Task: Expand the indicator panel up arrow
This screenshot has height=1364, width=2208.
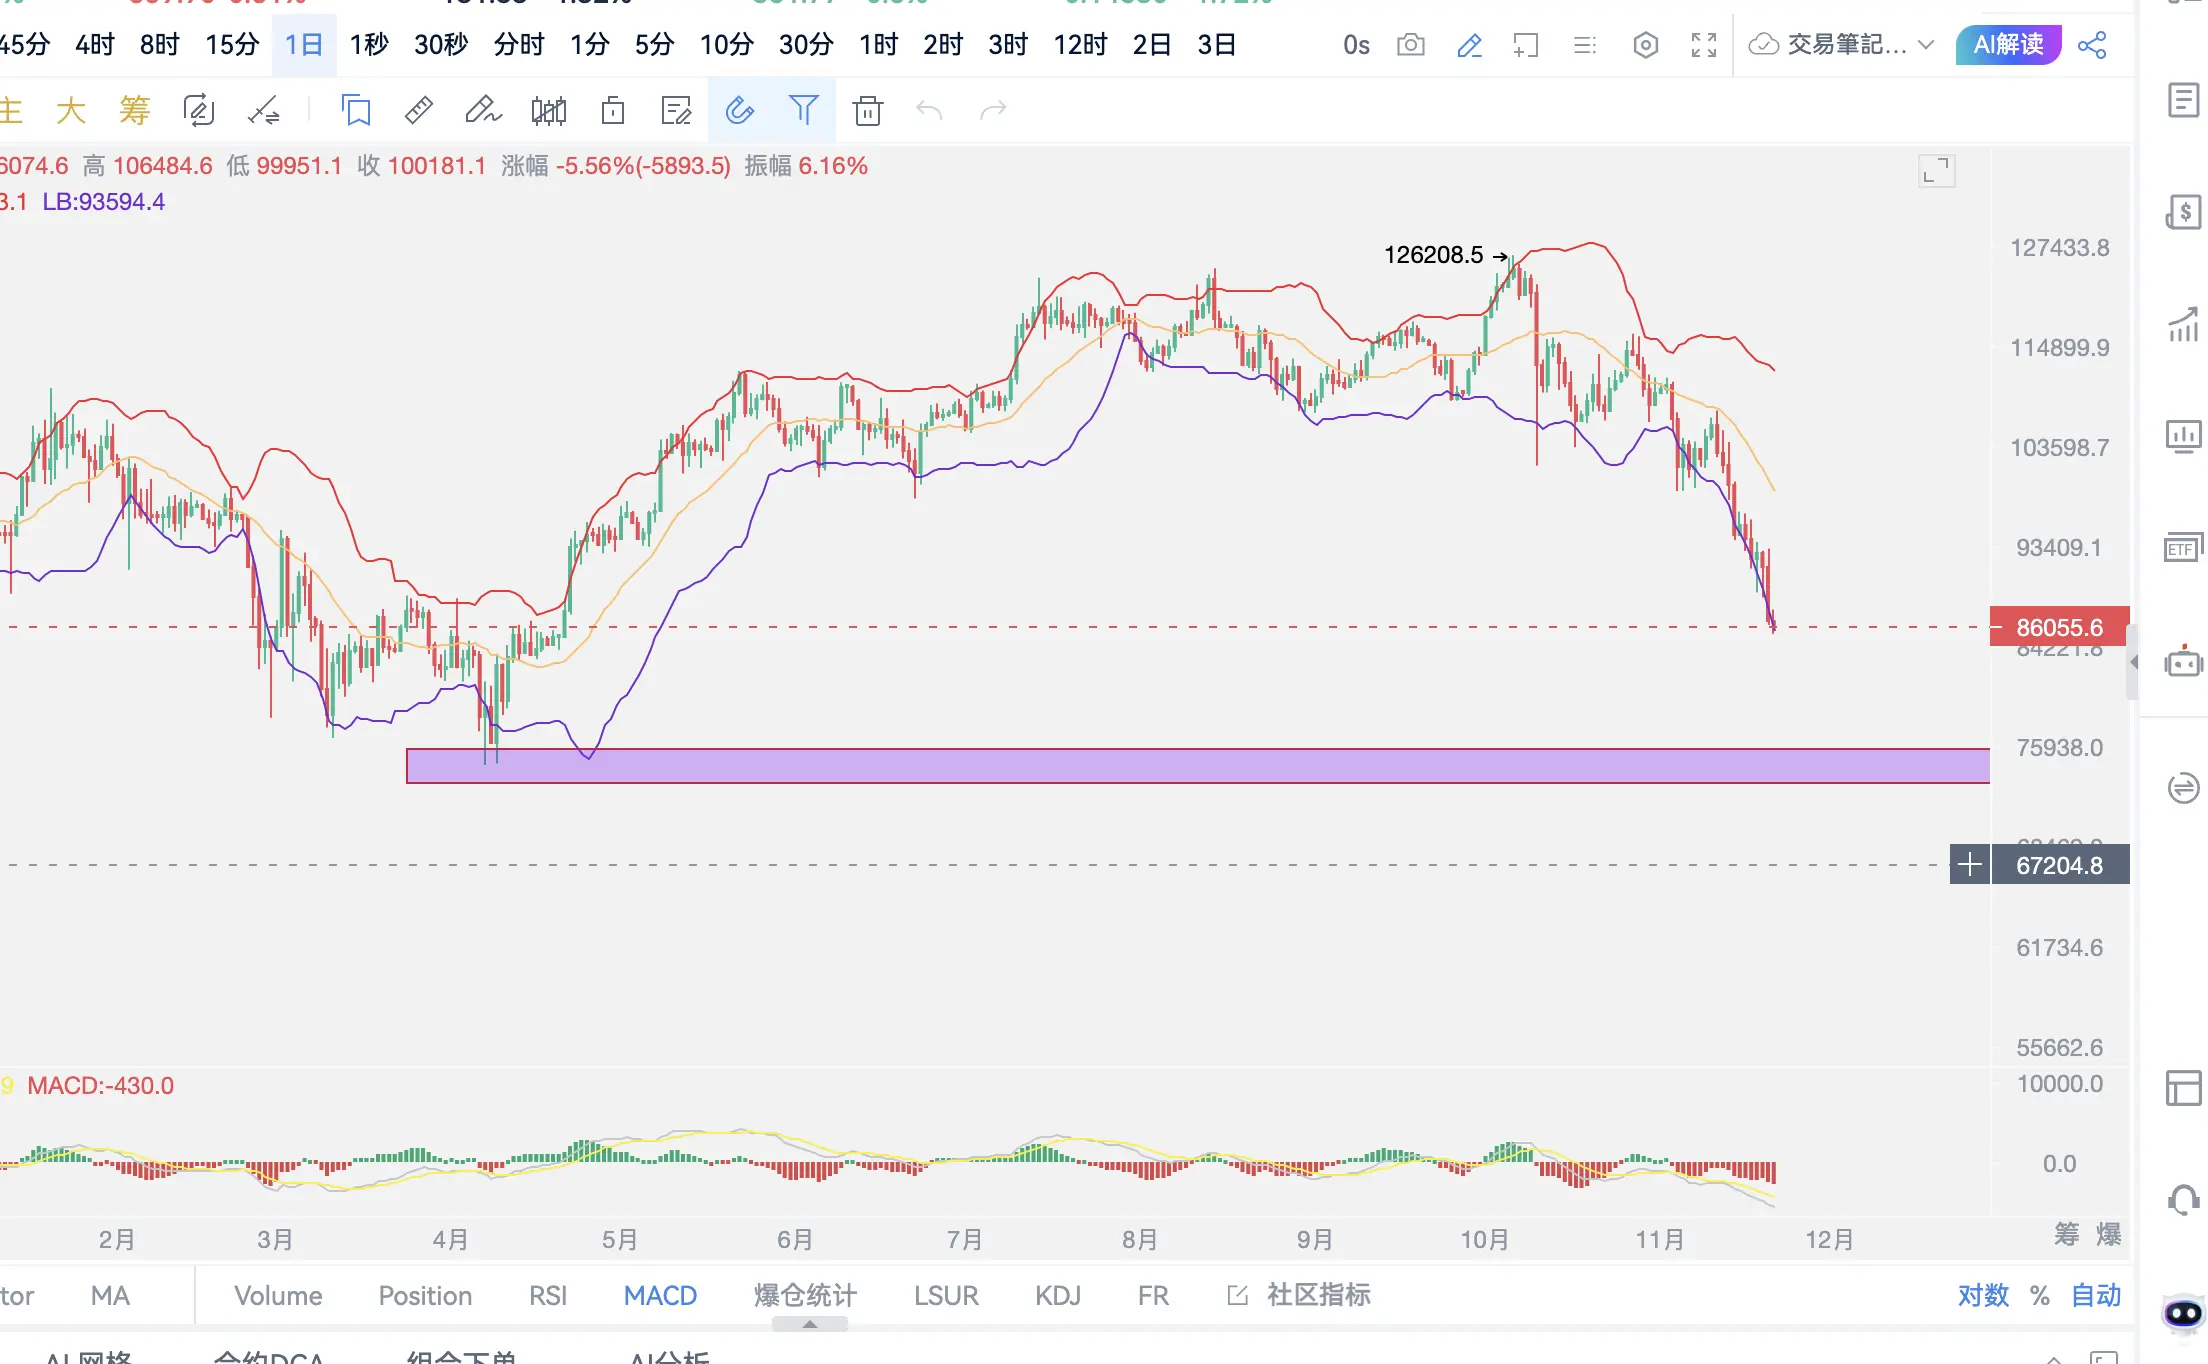Action: pos(810,1324)
